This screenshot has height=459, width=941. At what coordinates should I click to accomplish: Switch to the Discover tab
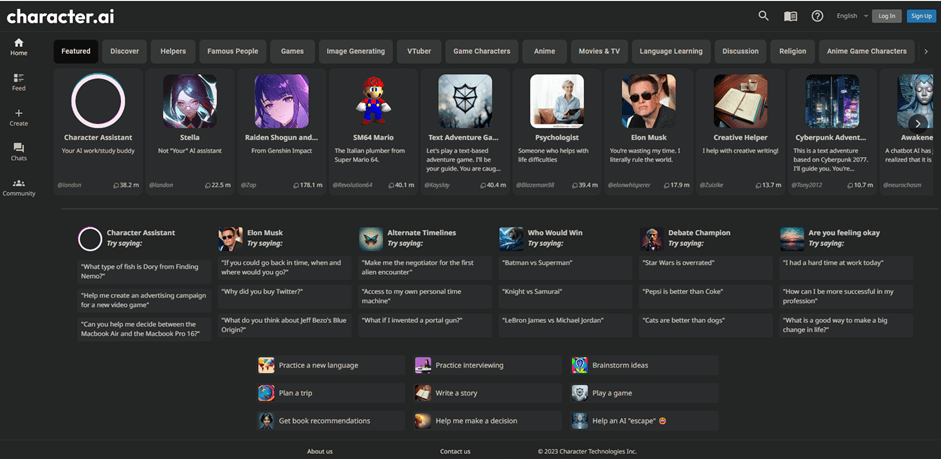124,52
